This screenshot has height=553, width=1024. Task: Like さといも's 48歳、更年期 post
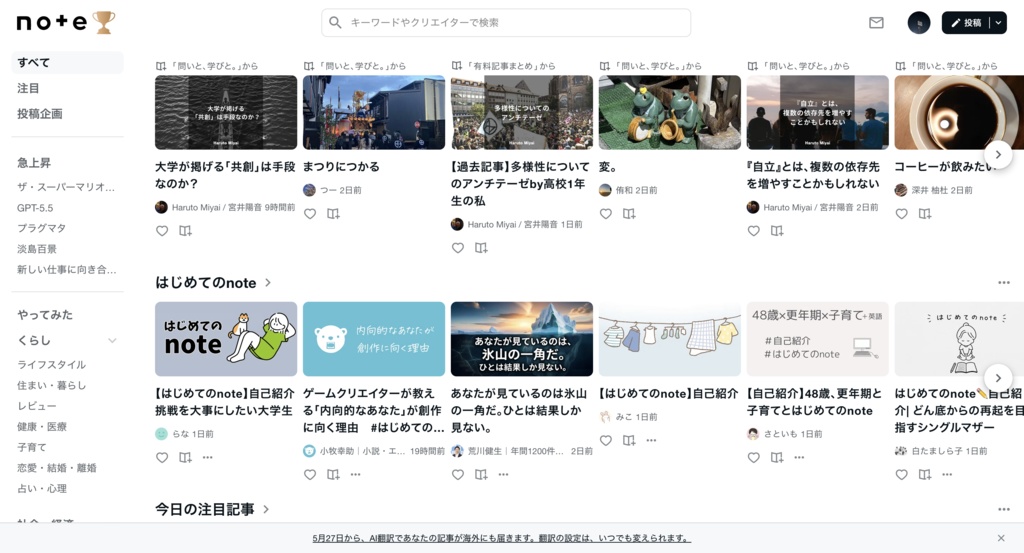(754, 458)
